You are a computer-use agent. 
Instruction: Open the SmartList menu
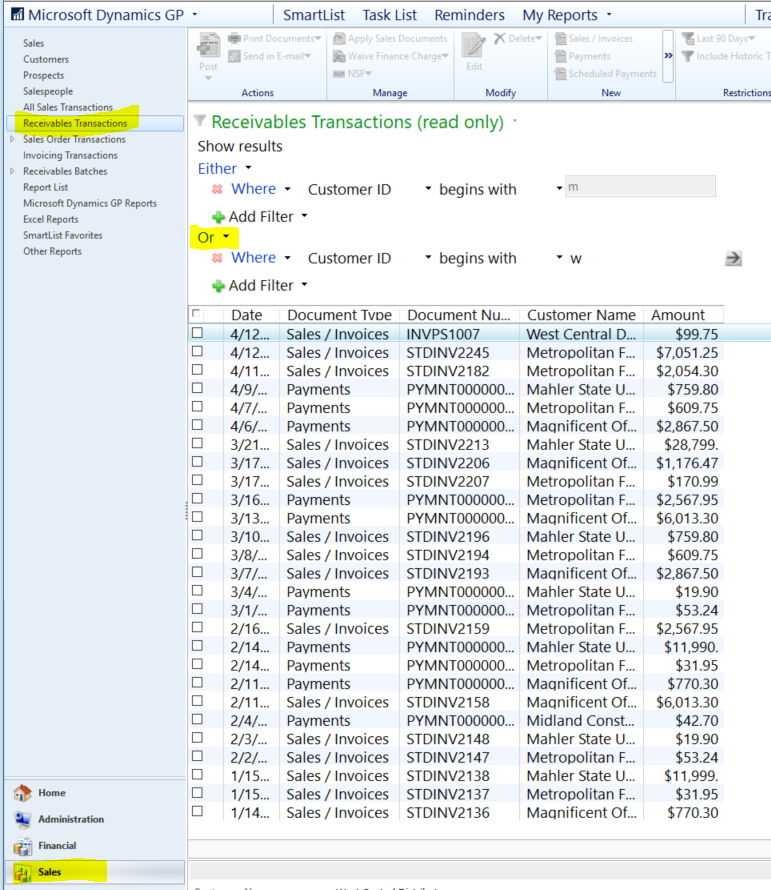[314, 15]
